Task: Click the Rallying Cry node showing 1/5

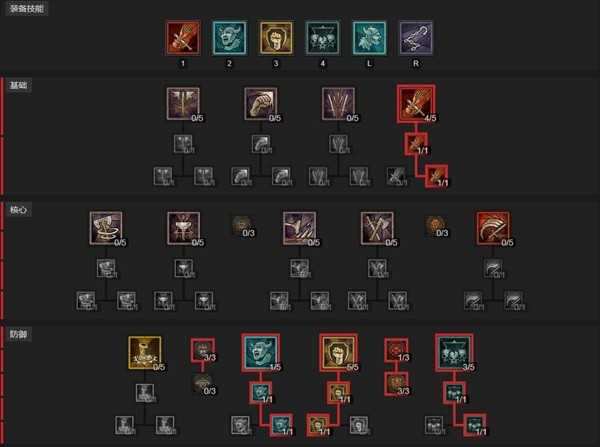Action: pos(261,352)
